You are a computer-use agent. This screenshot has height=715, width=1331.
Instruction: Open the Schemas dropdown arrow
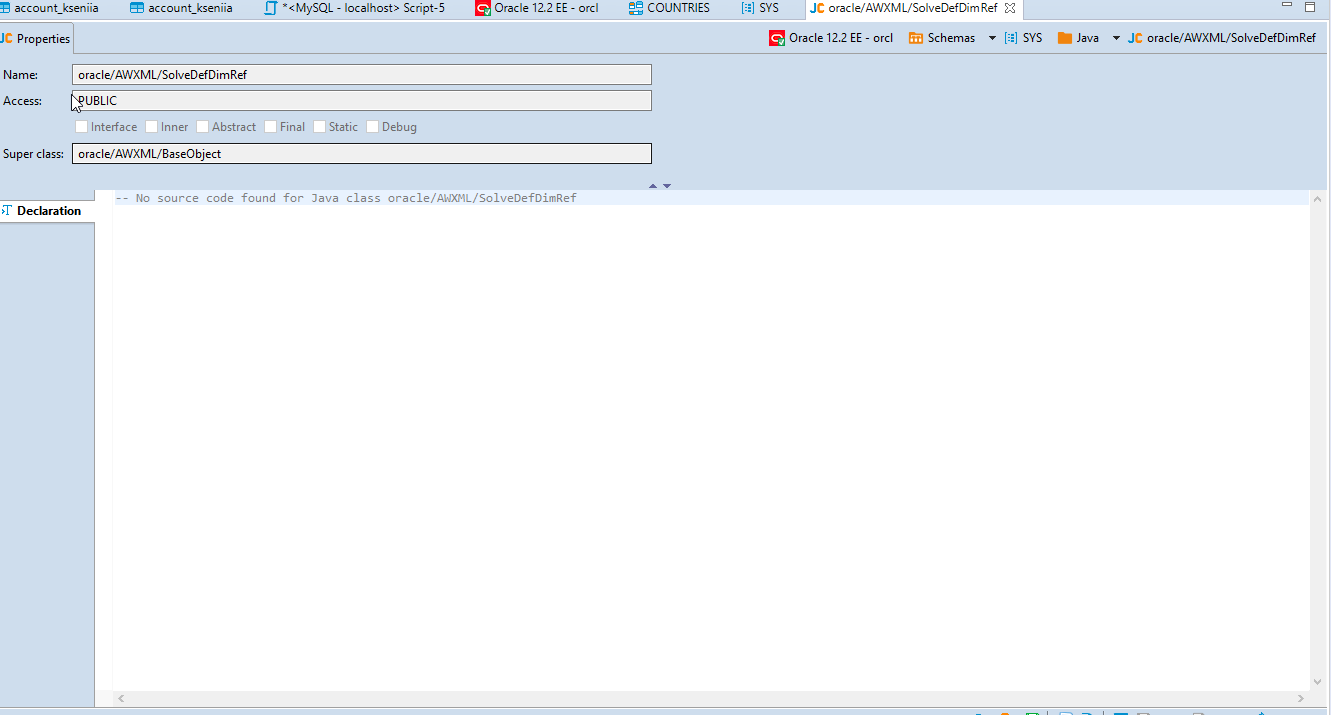coord(990,38)
